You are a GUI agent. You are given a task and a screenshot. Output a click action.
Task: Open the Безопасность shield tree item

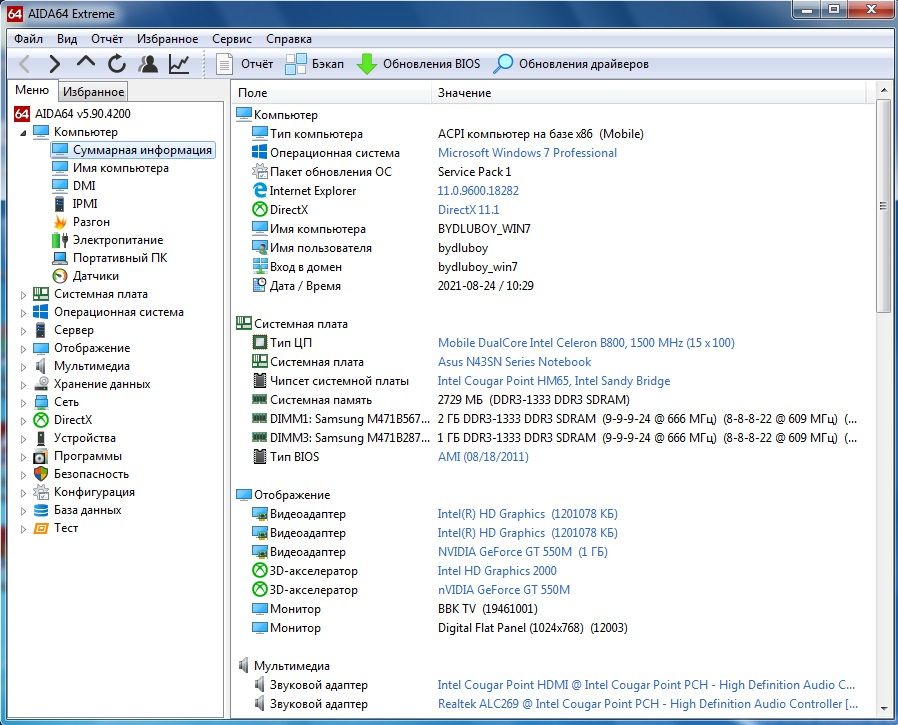click(x=81, y=474)
